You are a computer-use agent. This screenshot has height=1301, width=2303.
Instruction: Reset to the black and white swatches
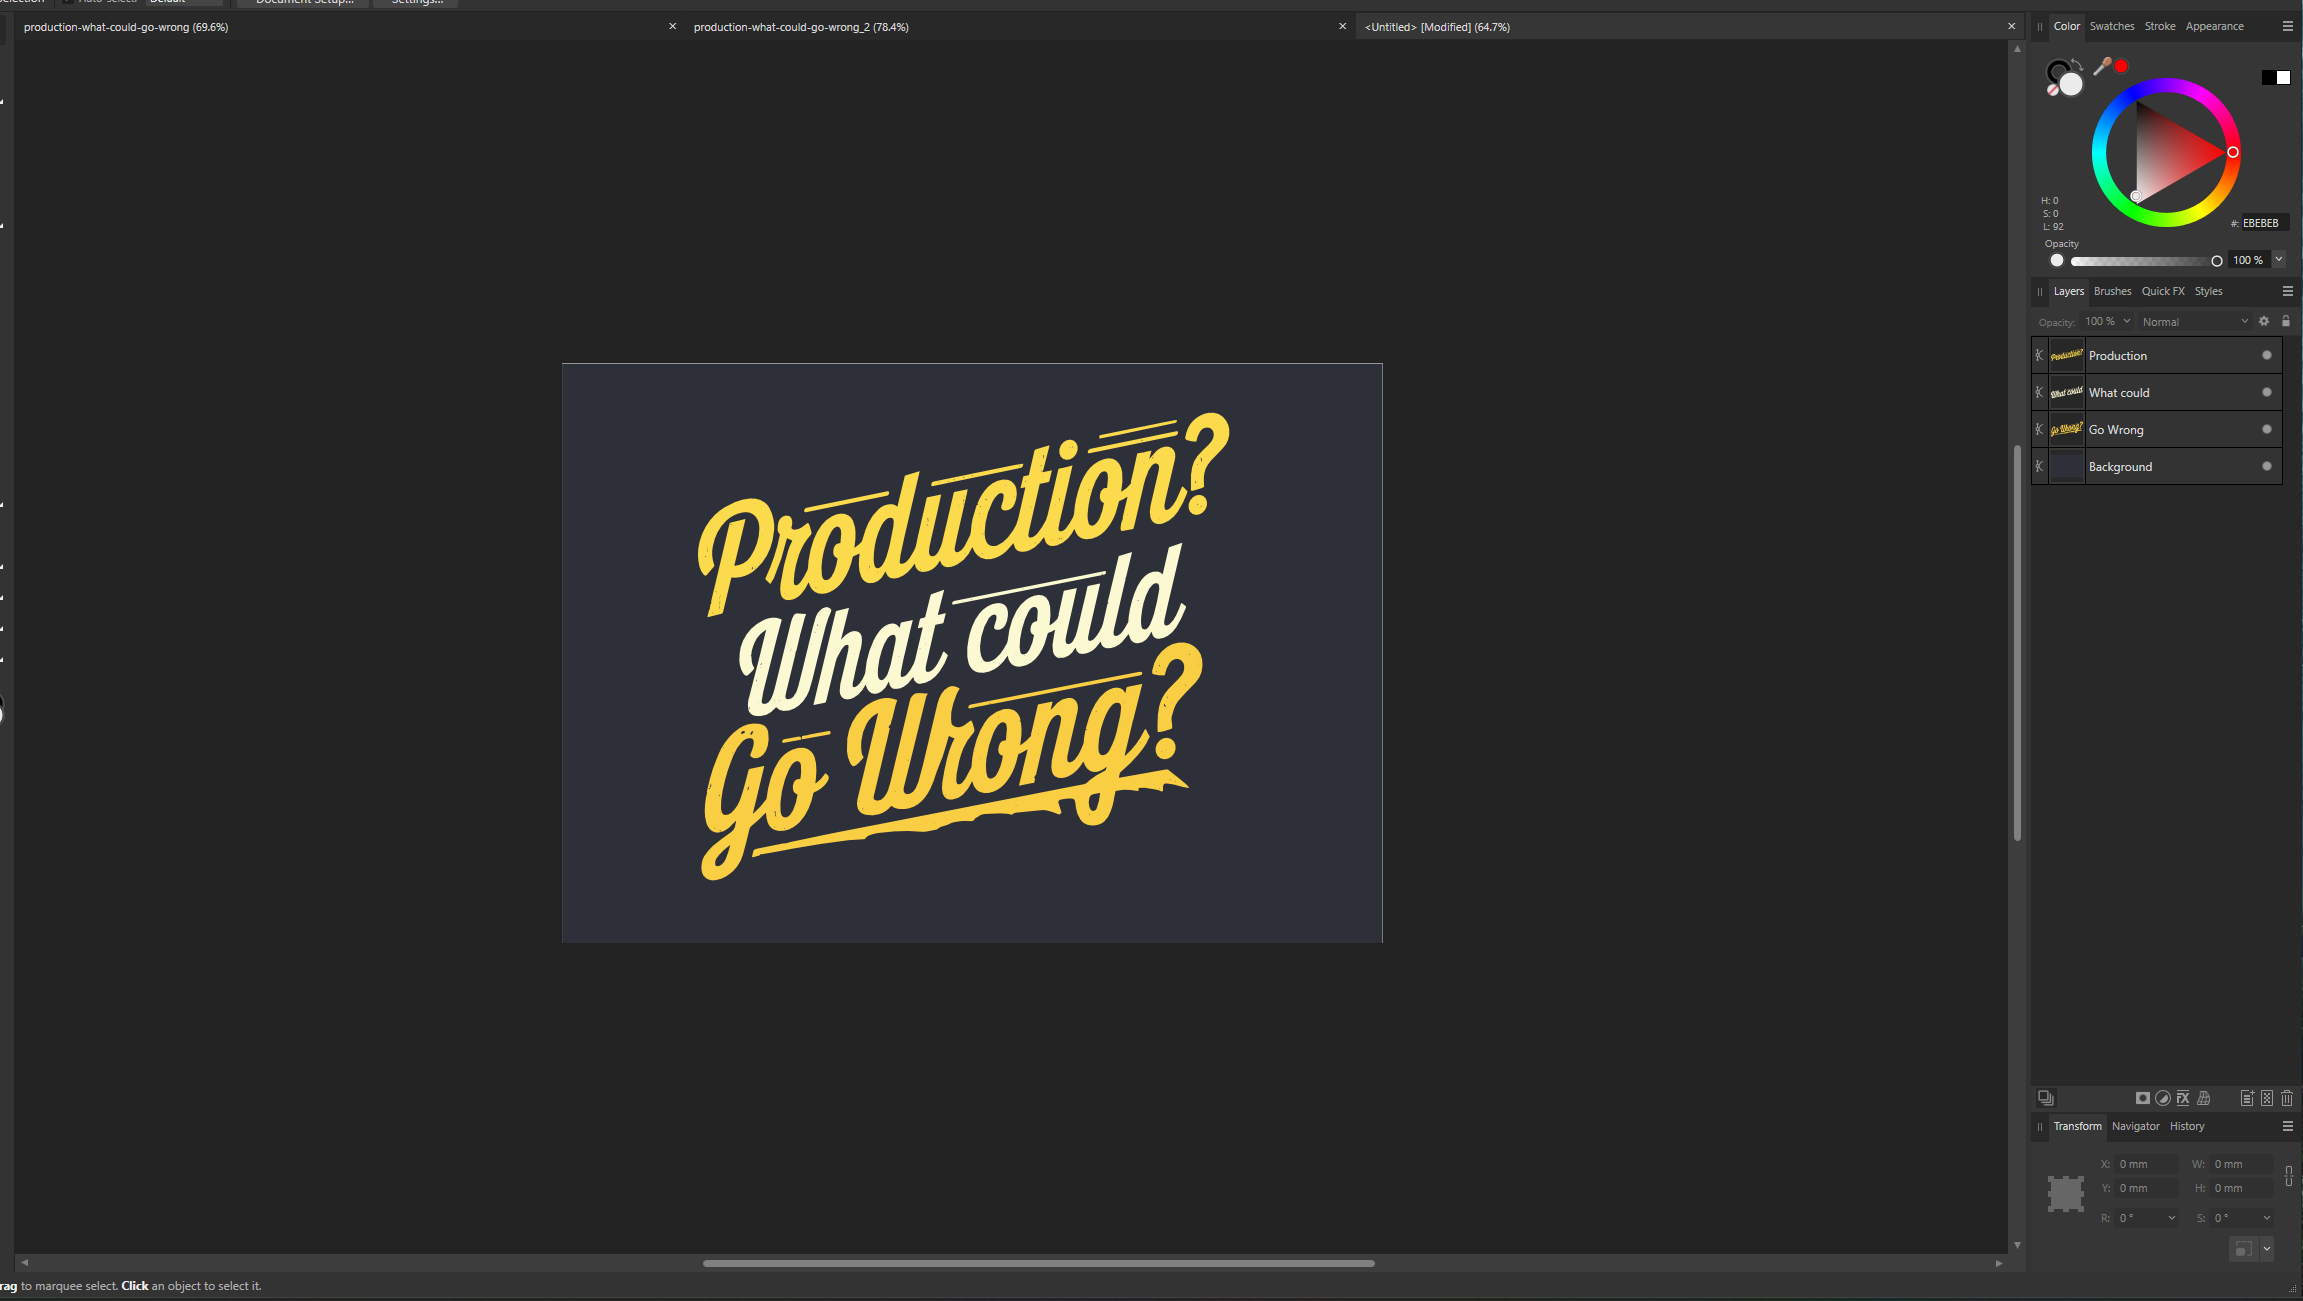tap(2276, 77)
